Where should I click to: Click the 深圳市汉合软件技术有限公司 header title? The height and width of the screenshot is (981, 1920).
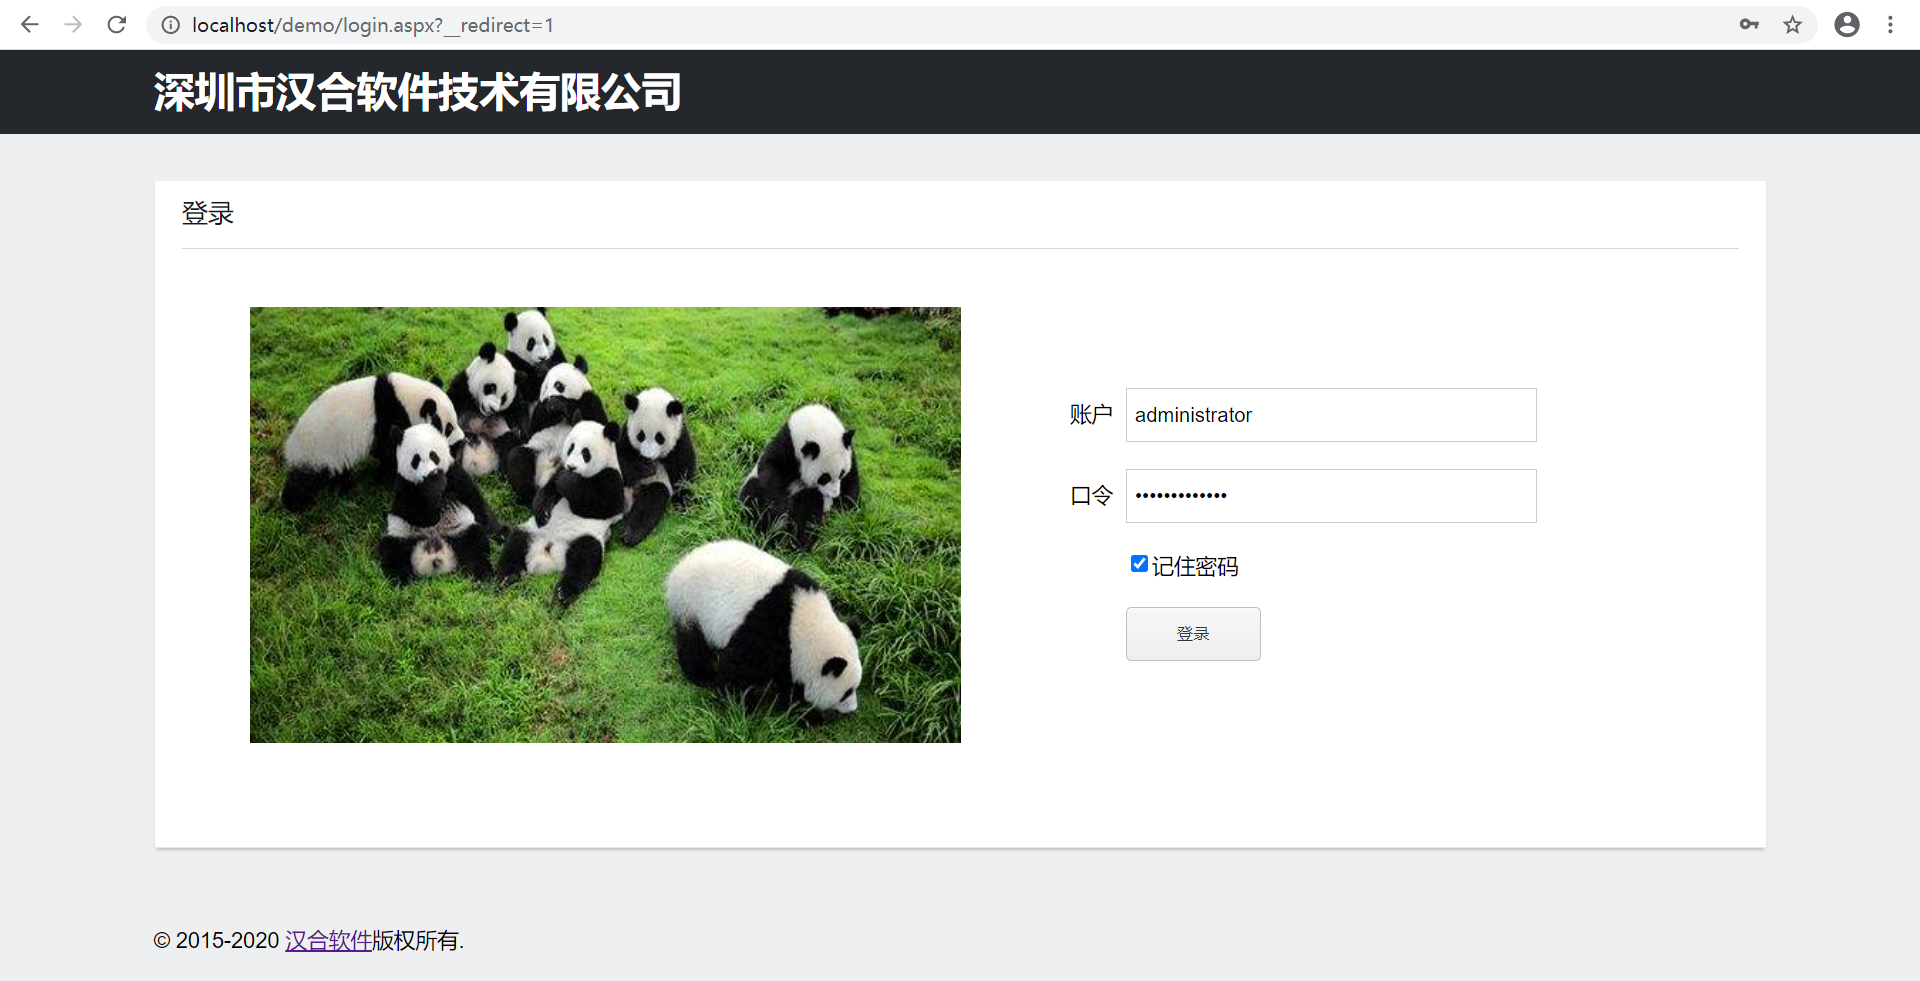point(417,93)
